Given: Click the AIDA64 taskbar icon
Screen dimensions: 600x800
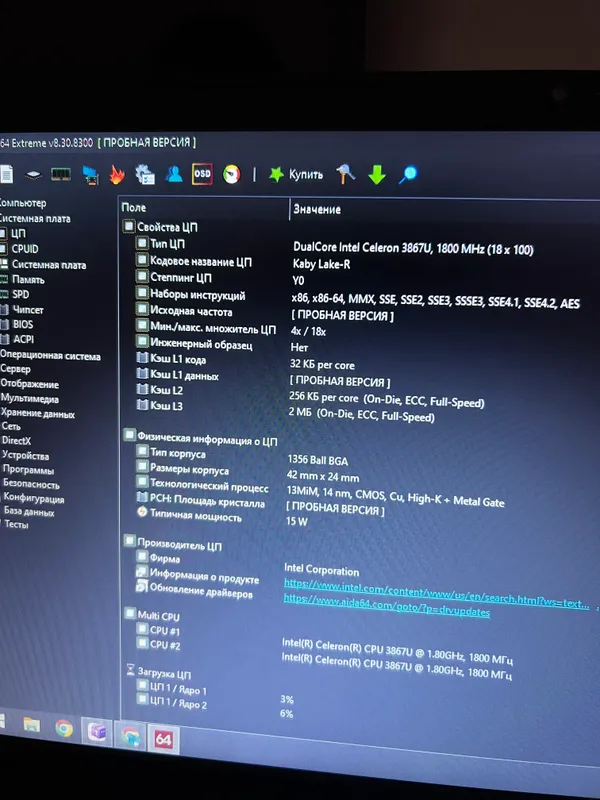Looking at the screenshot, I should pyautogui.click(x=163, y=739).
